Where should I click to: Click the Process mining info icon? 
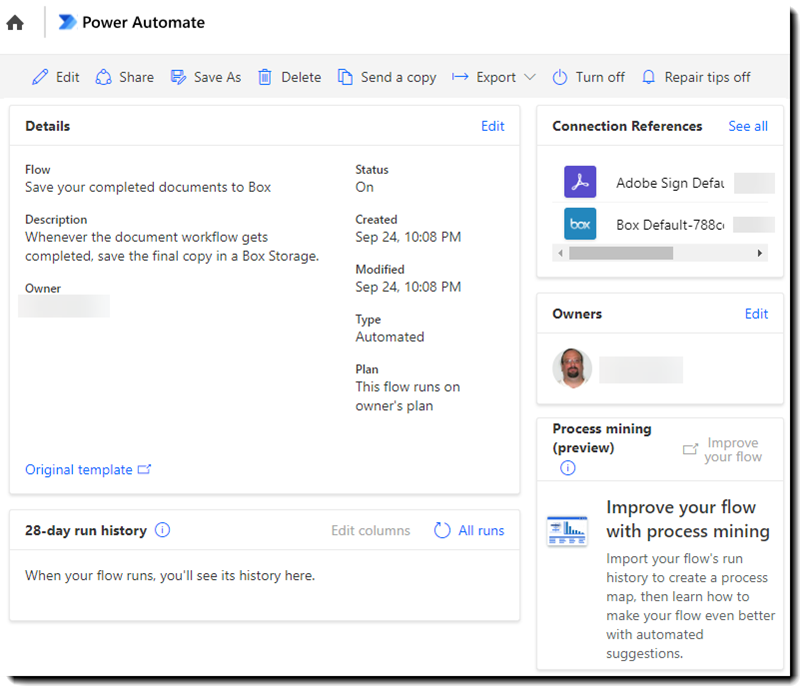pos(567,468)
